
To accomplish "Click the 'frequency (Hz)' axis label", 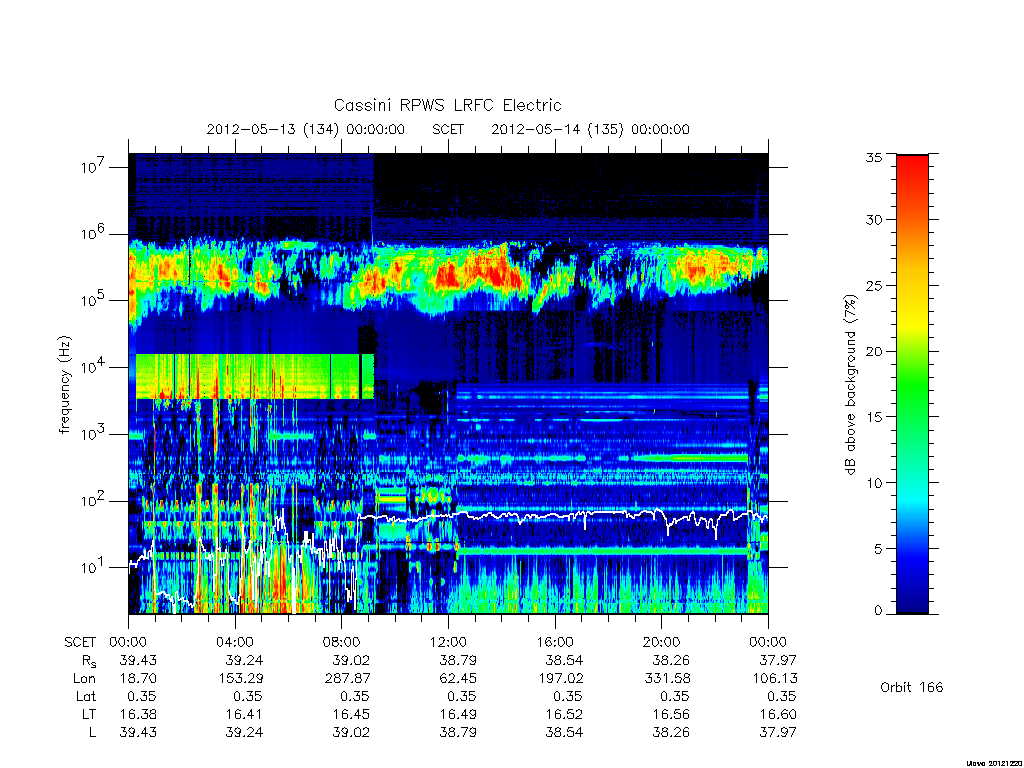I will click(x=64, y=385).
